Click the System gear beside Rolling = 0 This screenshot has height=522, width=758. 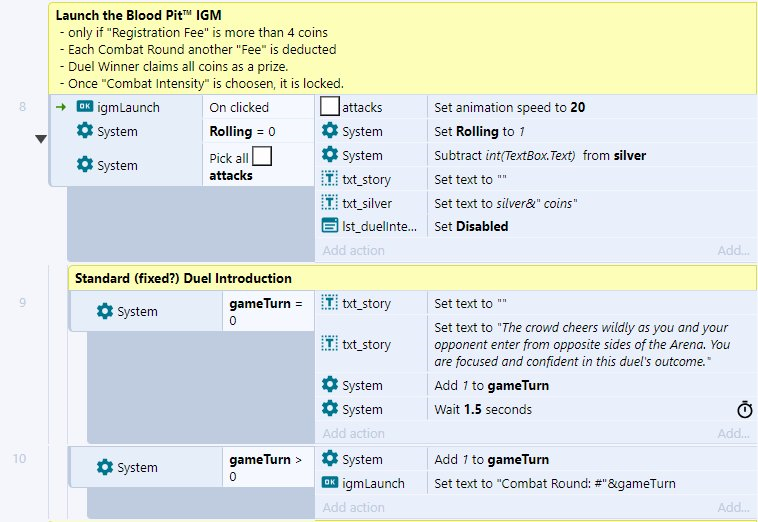pos(85,130)
